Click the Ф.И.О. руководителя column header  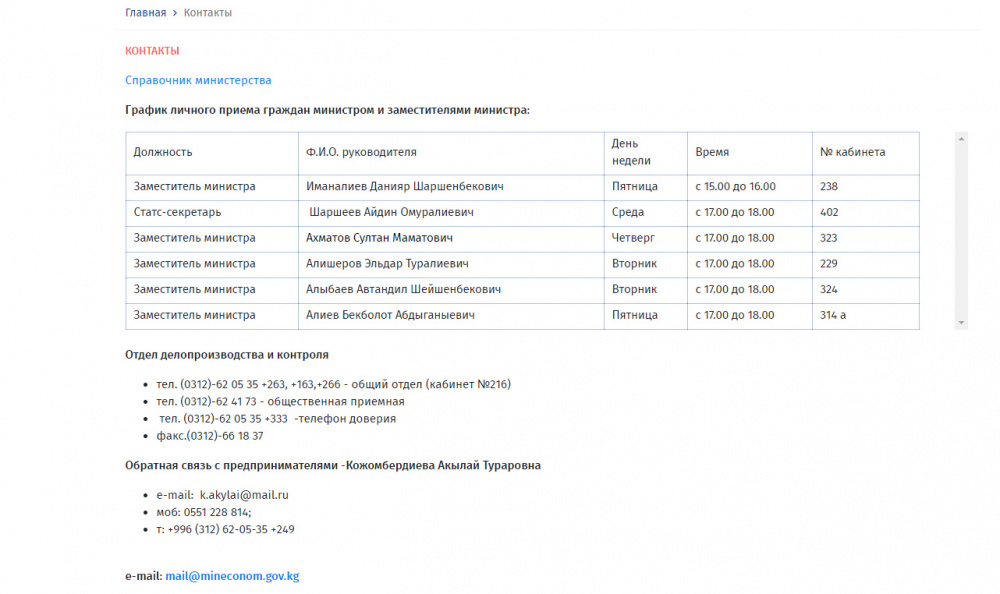click(361, 152)
